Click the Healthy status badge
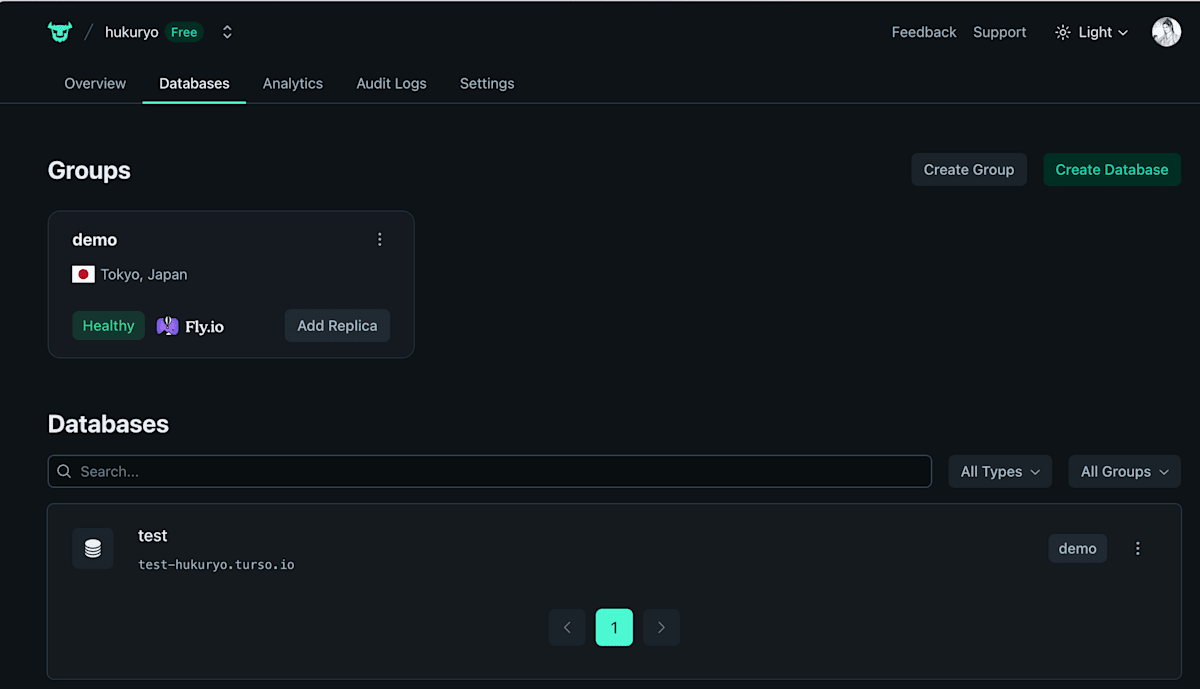Viewport: 1200px width, 689px height. 108,325
